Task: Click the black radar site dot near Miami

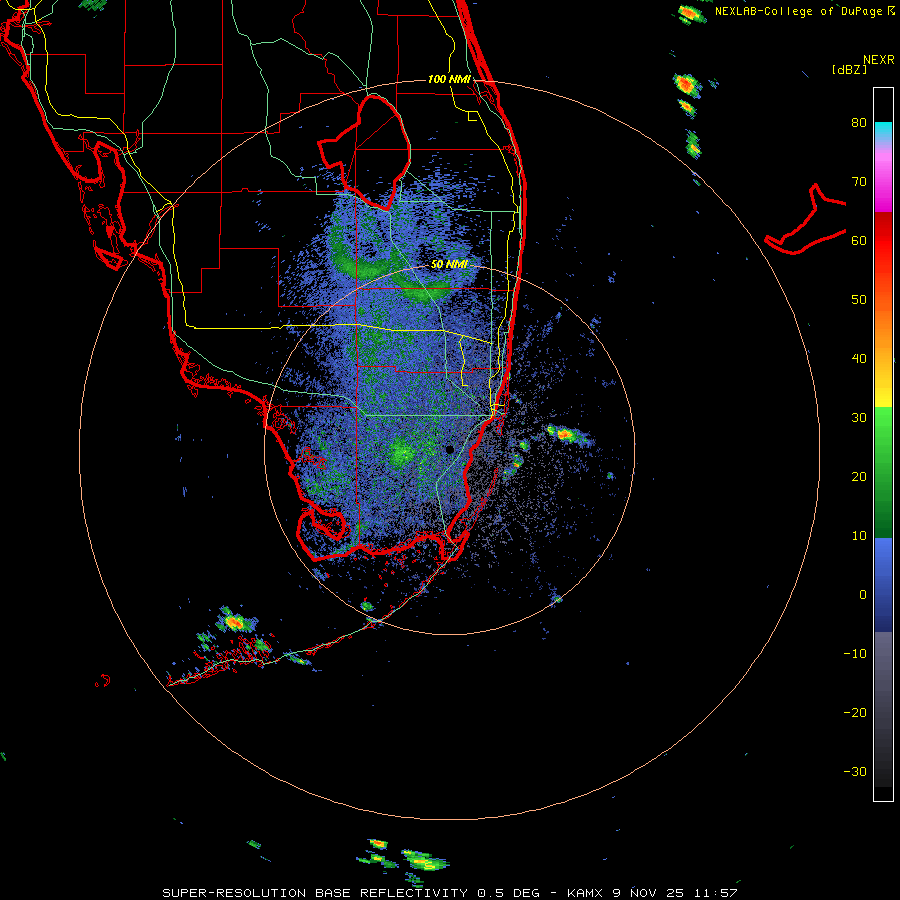Action: [x=449, y=449]
